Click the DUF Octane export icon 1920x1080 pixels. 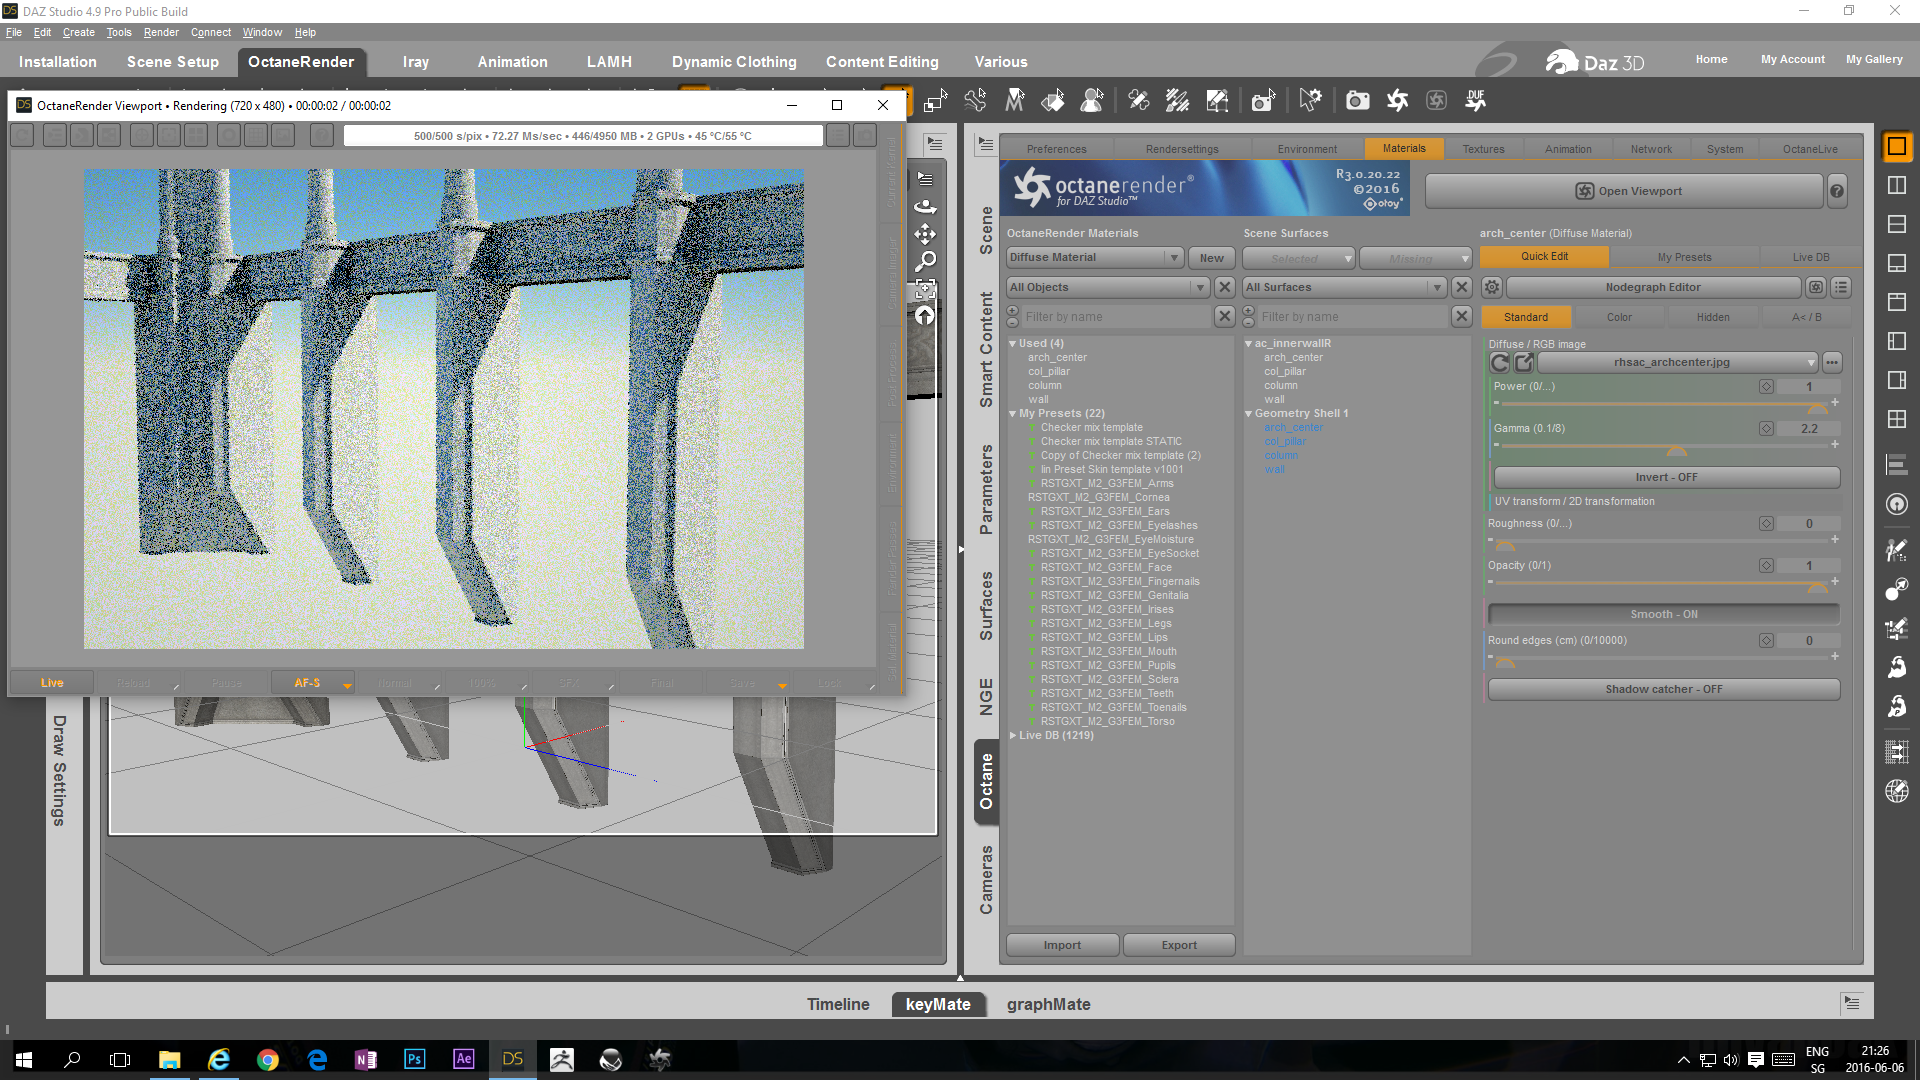tap(1475, 100)
